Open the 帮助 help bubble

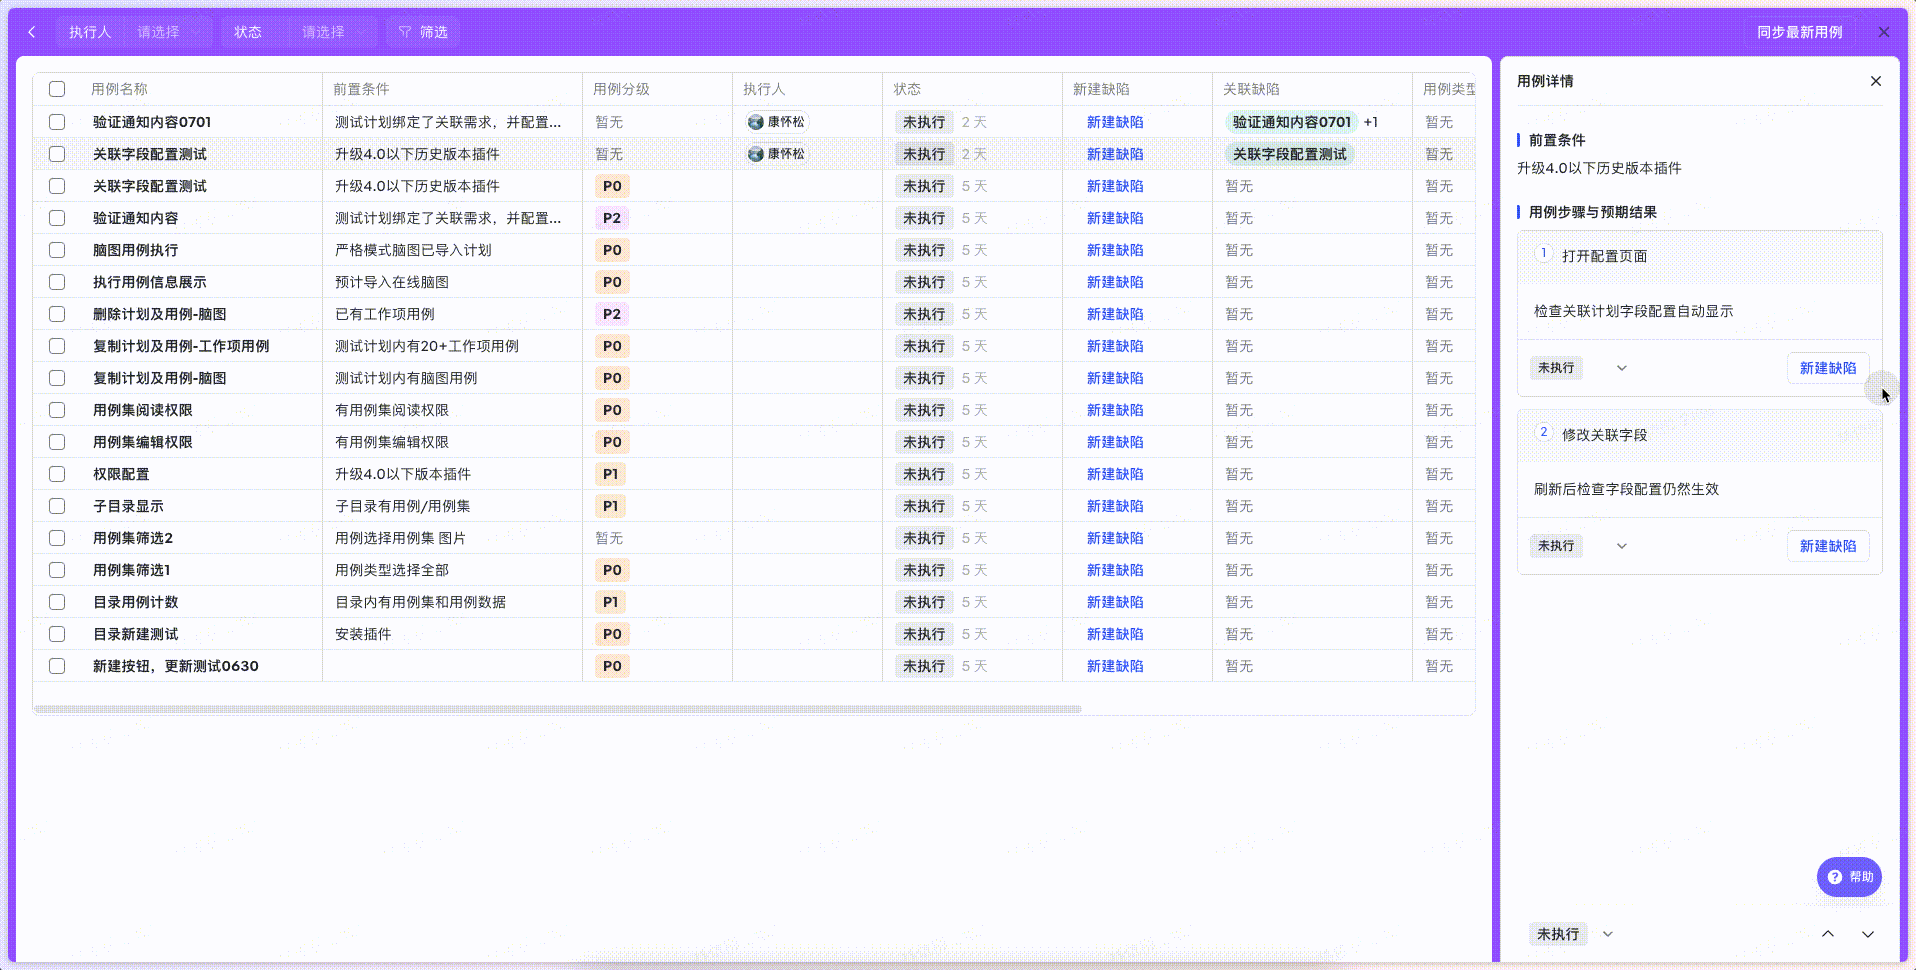pos(1849,877)
